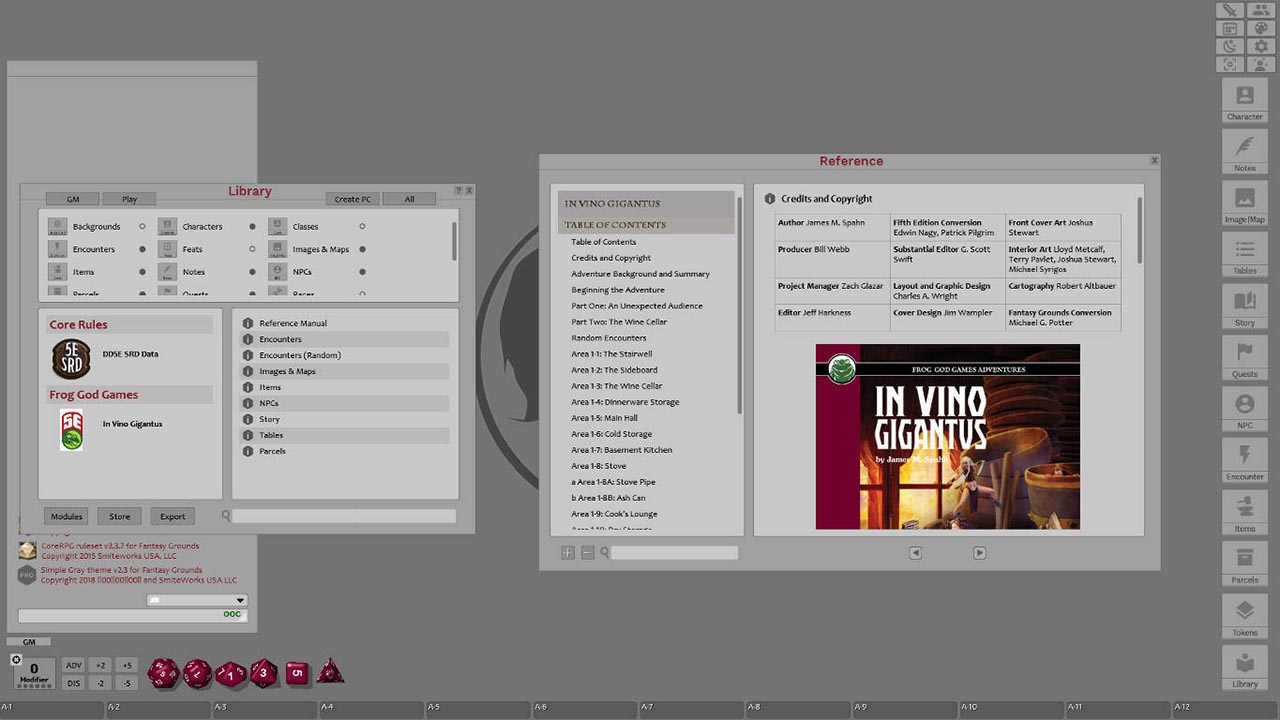Open the Combat Tracker sword icon
Image resolution: width=1280 pixels, height=720 pixels.
[1230, 11]
